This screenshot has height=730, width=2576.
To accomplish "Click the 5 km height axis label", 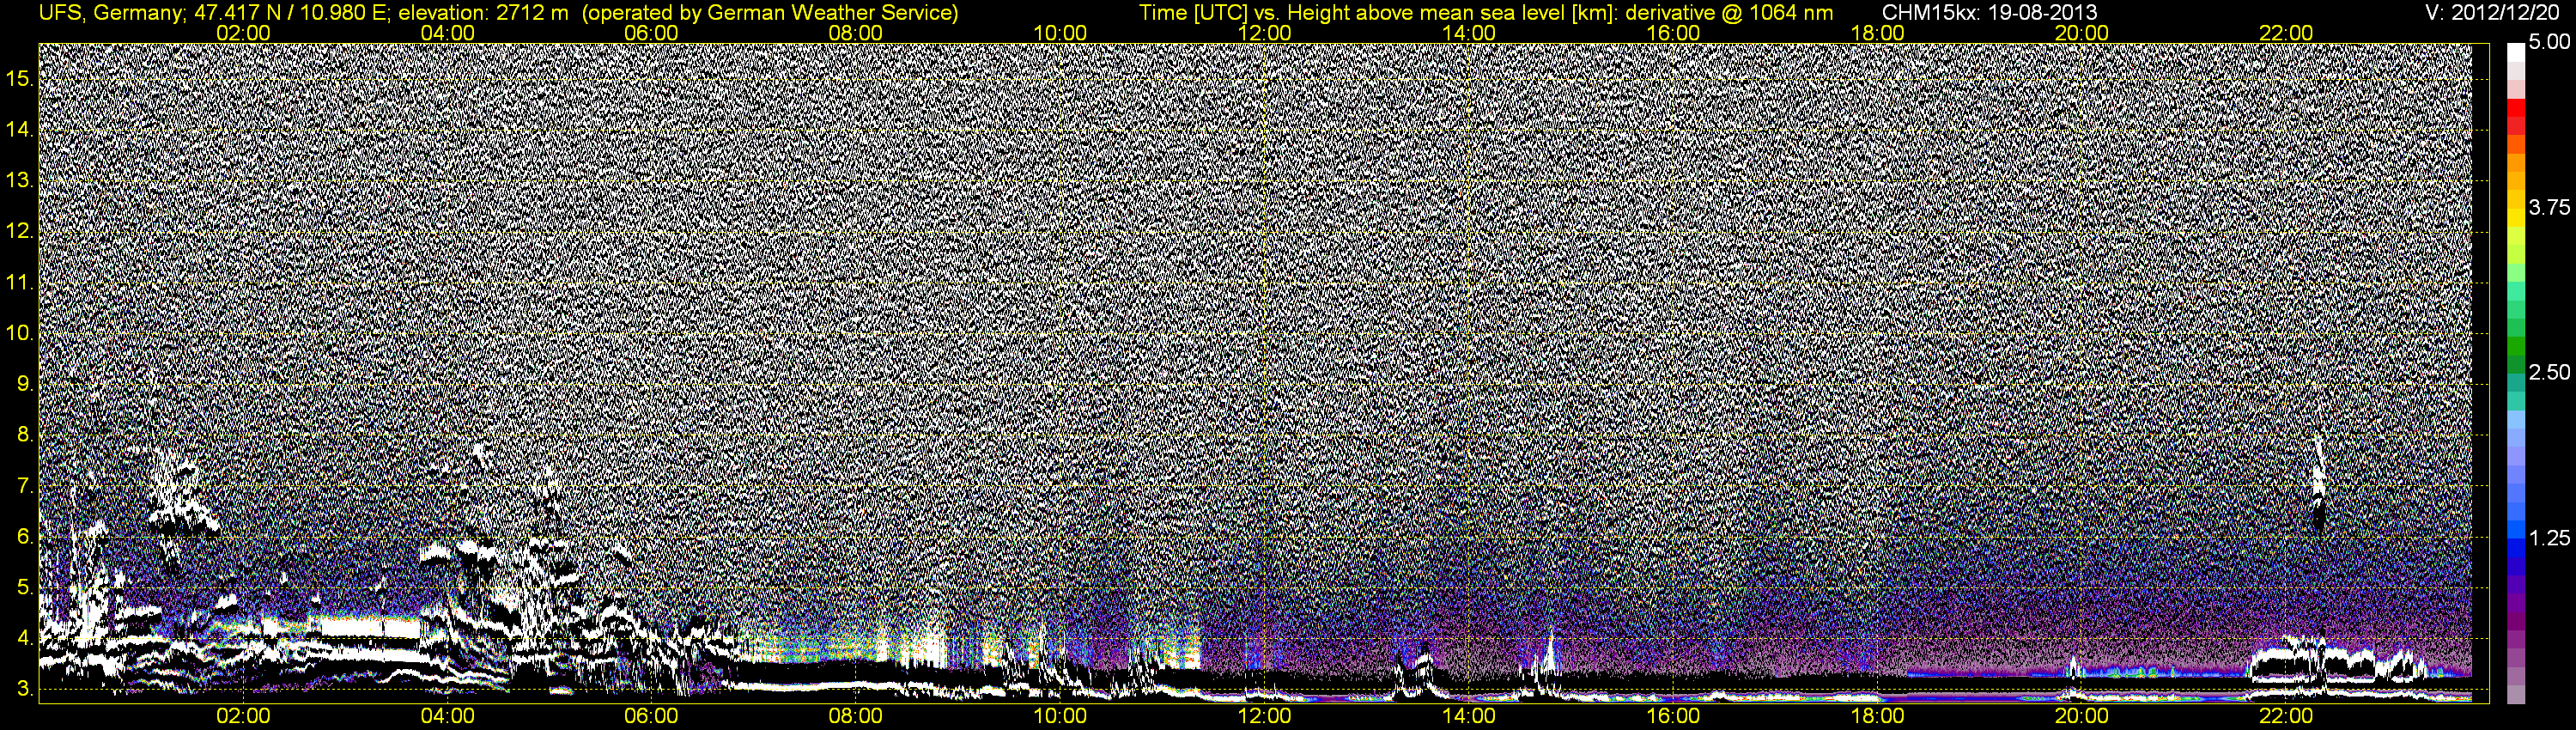I will [24, 587].
